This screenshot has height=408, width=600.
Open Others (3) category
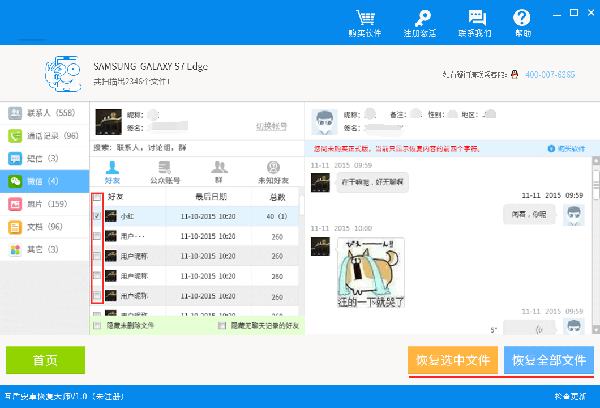(44, 249)
